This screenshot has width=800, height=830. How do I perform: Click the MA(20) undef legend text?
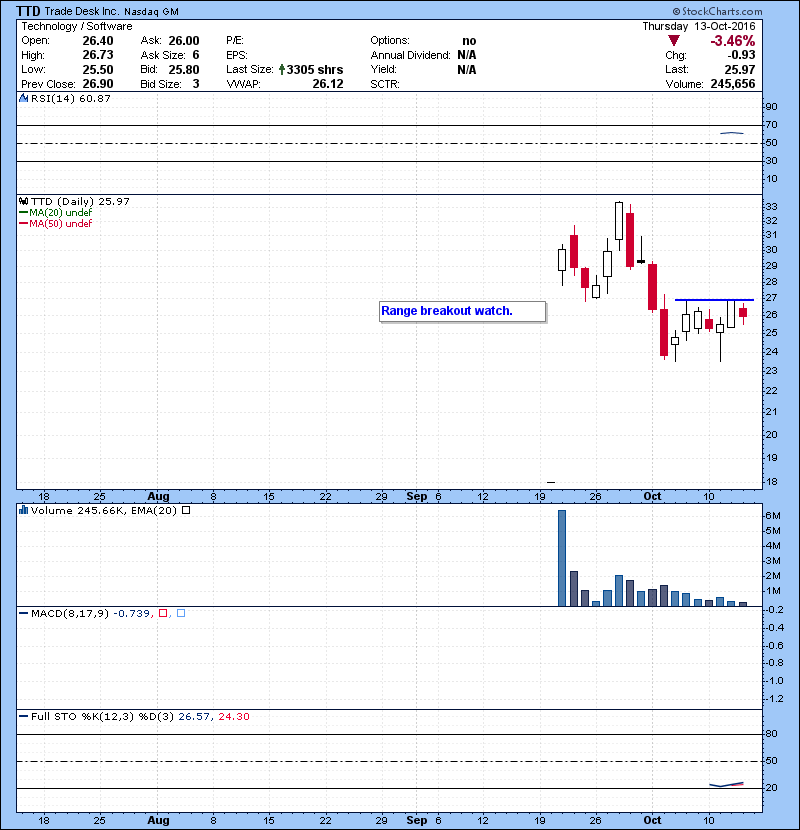click(x=60, y=212)
